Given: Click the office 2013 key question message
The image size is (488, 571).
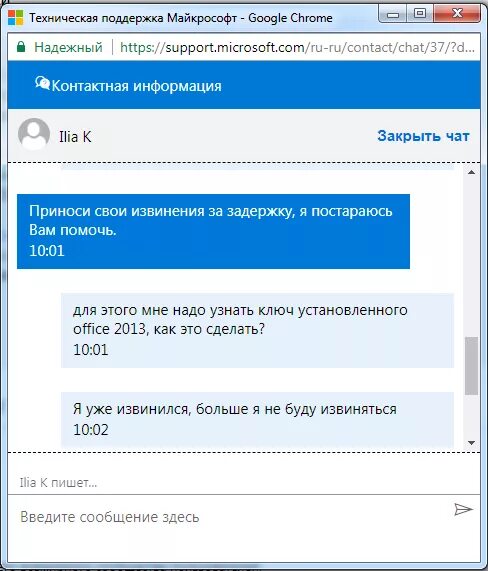Looking at the screenshot, I should (257, 330).
